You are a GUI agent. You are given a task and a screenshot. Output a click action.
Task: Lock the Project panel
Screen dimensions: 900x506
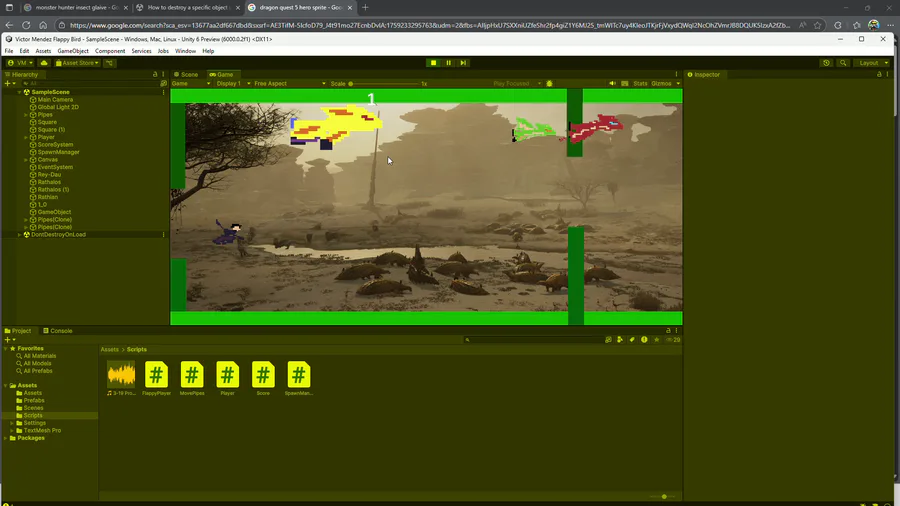668,330
